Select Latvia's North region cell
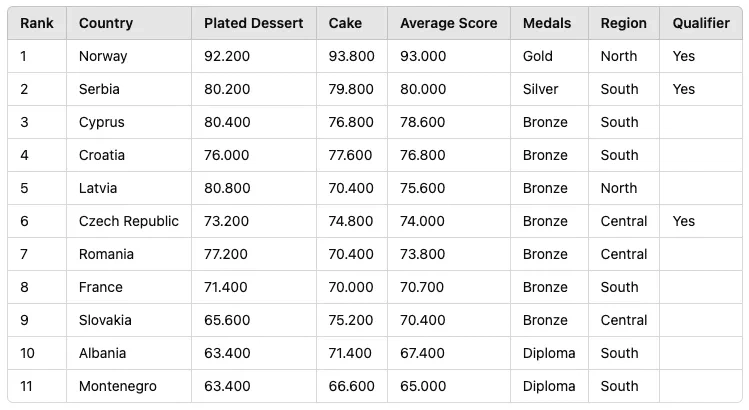Viewport: 749px width, 410px height. coord(619,188)
